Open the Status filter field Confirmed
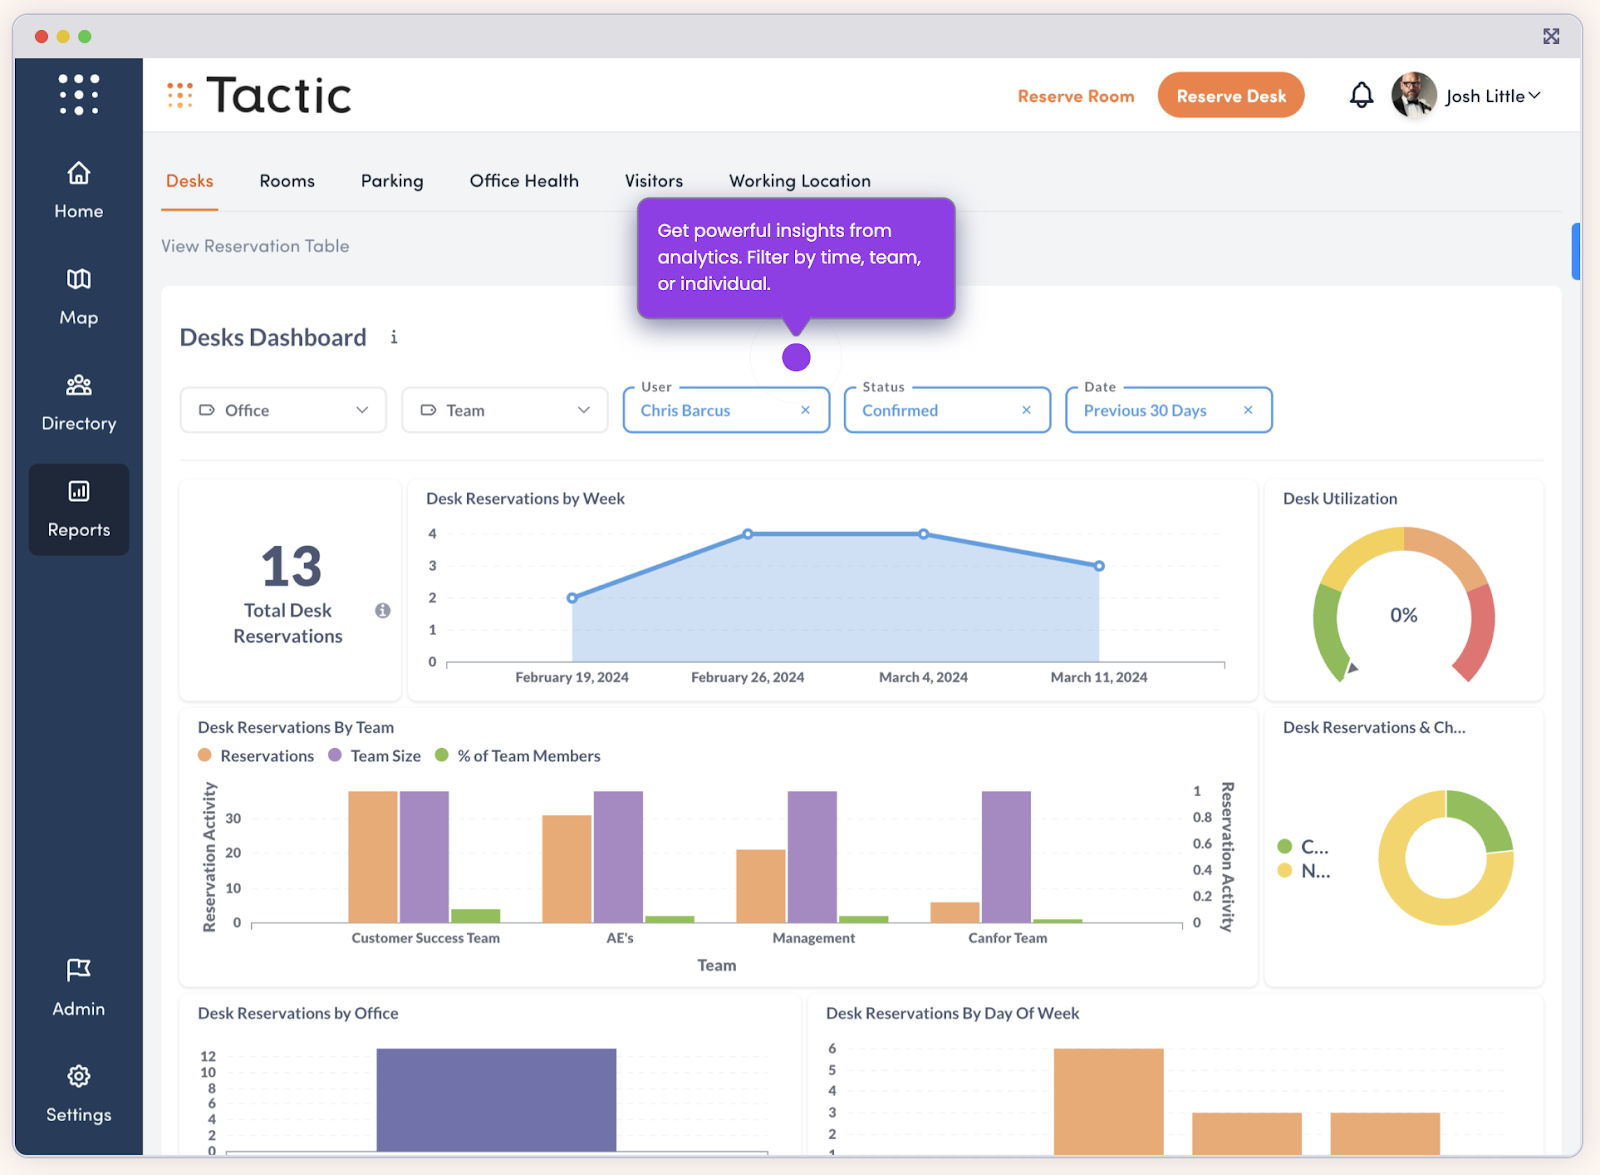 coord(947,410)
